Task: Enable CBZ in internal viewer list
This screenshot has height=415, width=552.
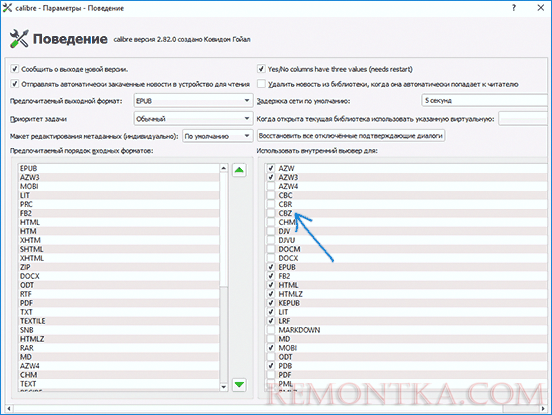Action: coord(271,213)
